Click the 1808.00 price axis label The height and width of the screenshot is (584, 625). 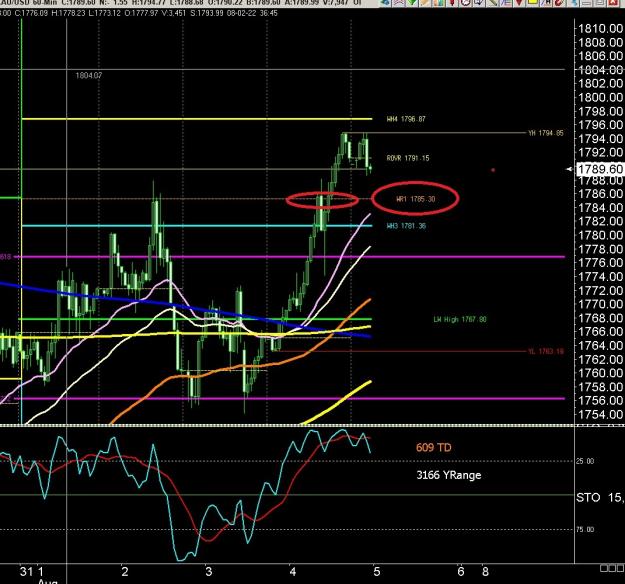coord(600,42)
